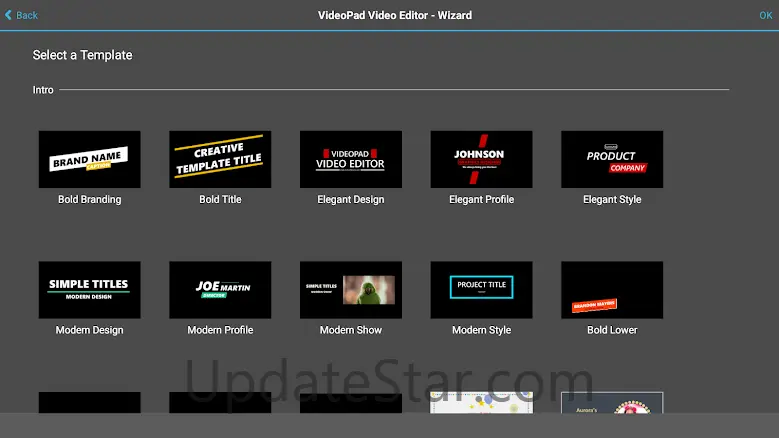Click the Back text link
Screen dimensions: 779x438
(x=27, y=15)
